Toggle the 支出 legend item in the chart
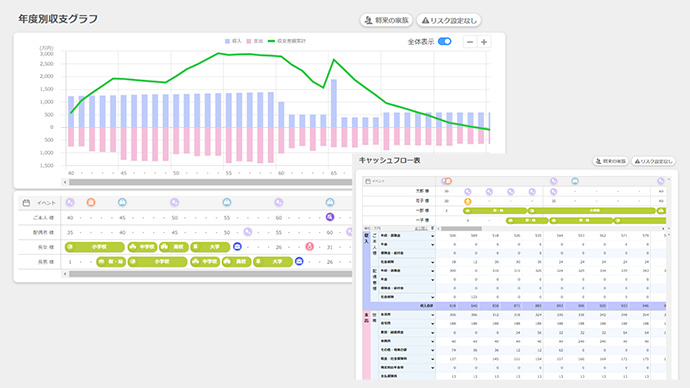Screen dimensions: 690x388 (254, 41)
